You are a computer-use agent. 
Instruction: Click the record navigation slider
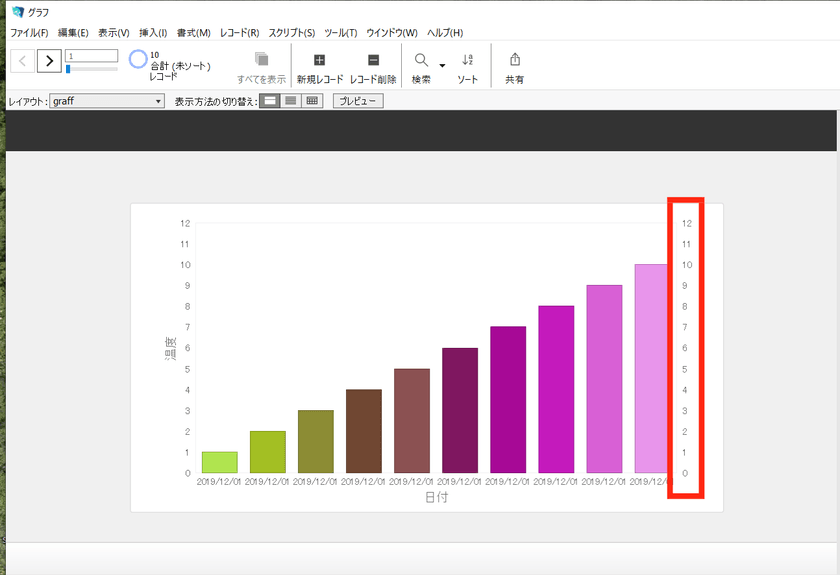91,69
